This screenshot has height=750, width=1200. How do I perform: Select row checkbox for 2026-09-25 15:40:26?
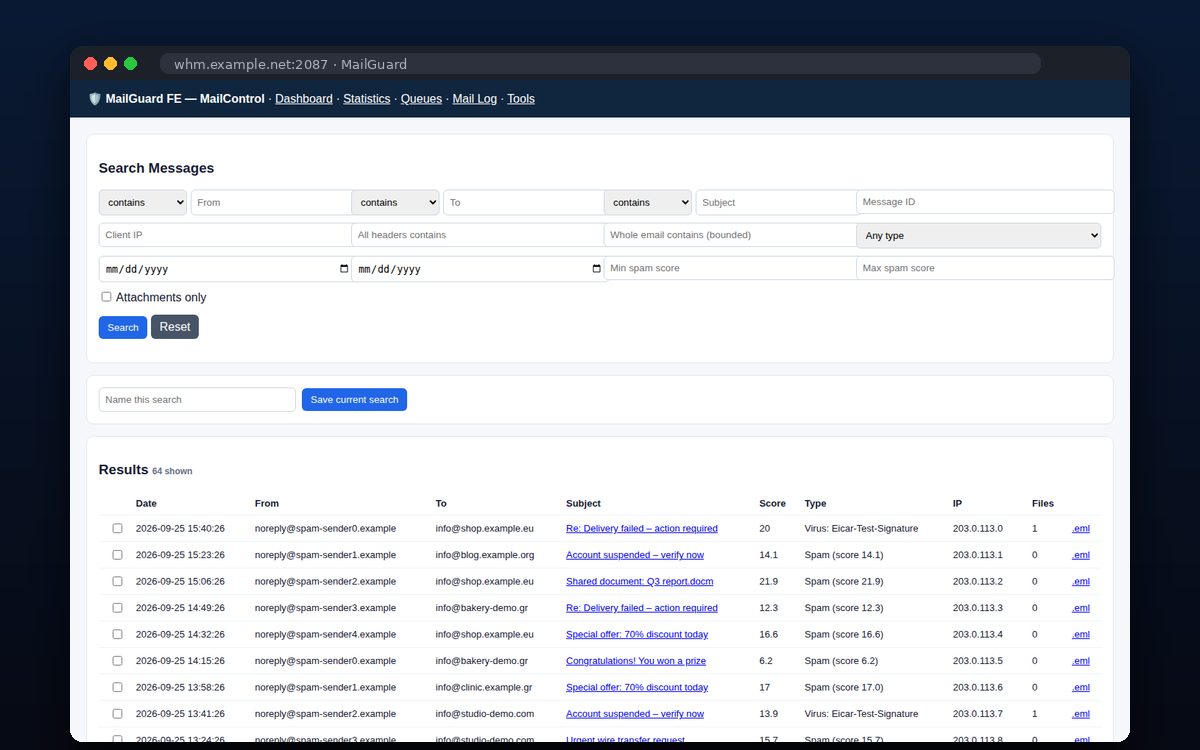pos(117,528)
